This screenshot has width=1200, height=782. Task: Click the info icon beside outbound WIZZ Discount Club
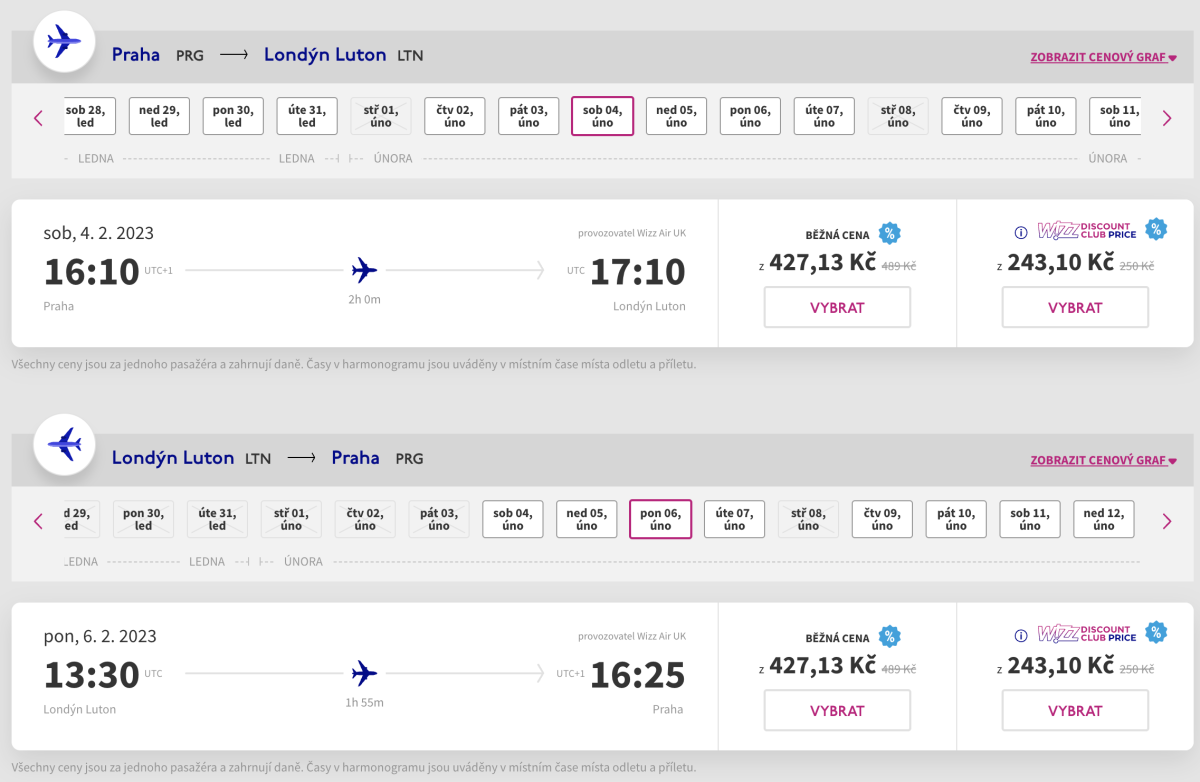1021,233
